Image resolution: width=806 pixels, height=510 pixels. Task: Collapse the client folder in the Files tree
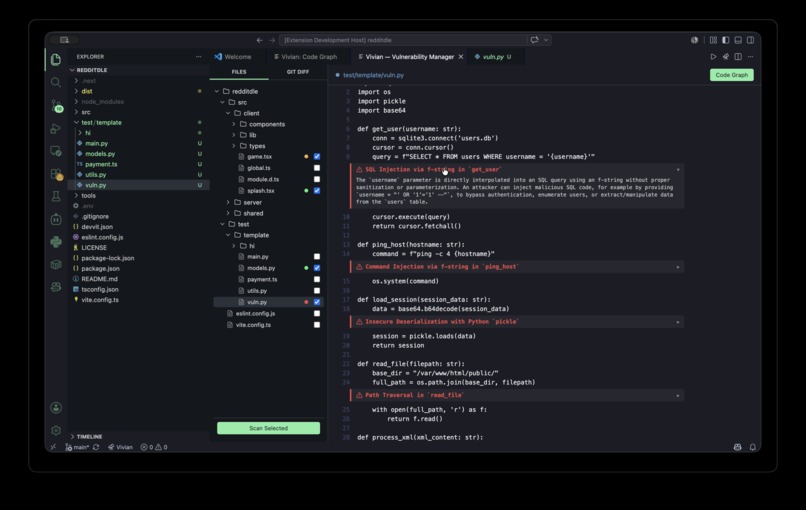(x=228, y=113)
